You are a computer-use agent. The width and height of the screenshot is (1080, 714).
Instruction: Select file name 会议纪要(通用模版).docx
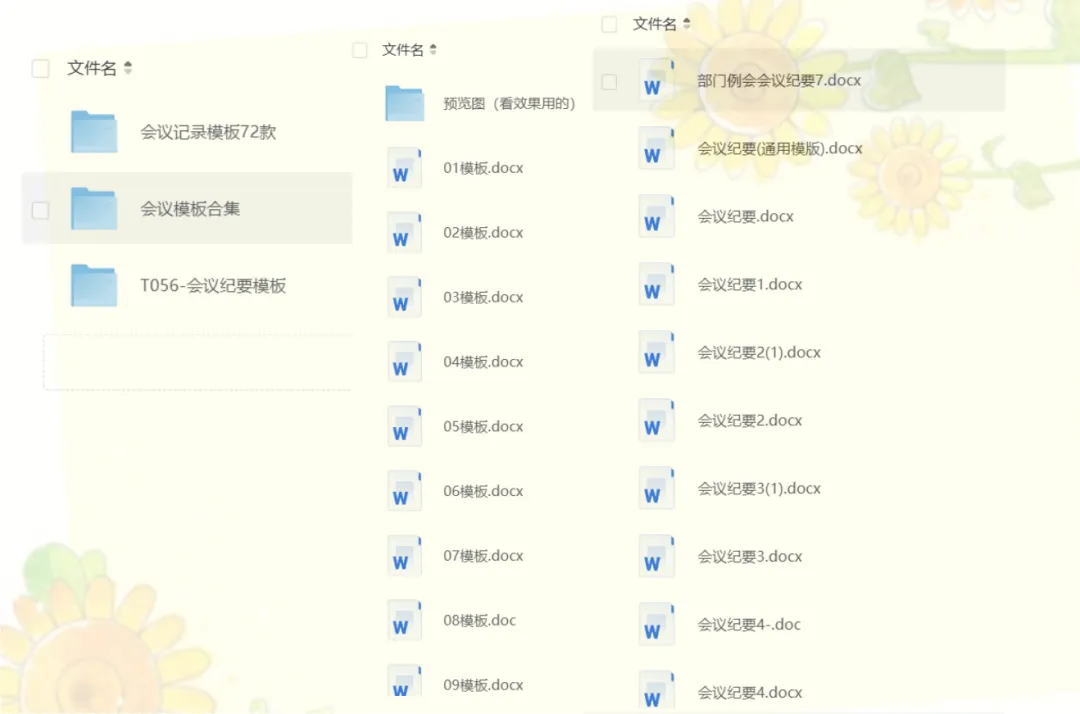click(x=780, y=149)
